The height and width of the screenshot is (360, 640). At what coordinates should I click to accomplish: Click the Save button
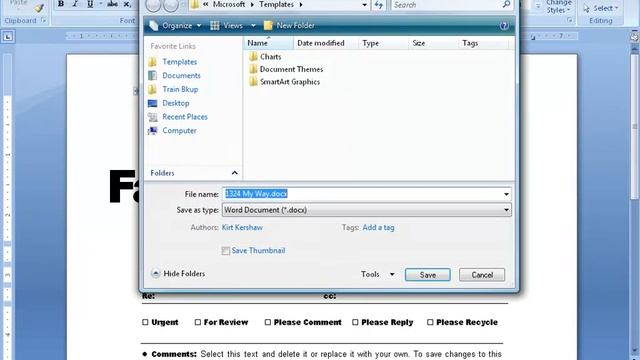tap(428, 275)
